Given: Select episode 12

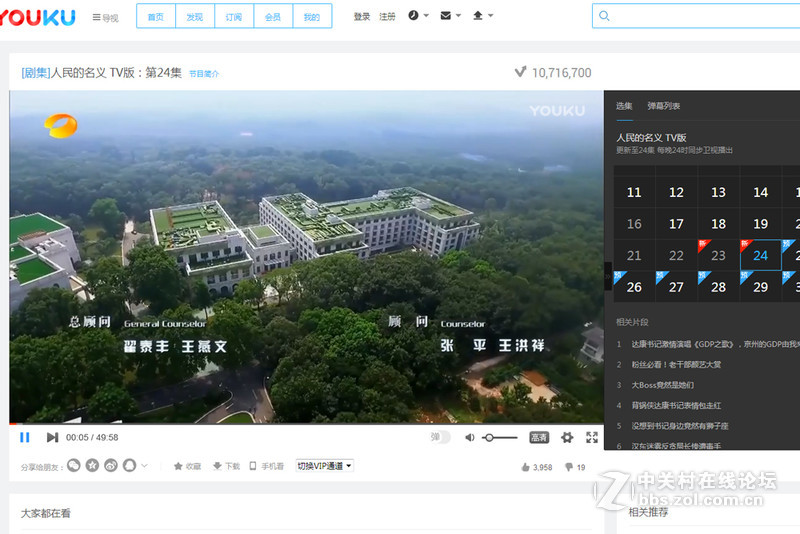Looking at the screenshot, I should point(677,192).
